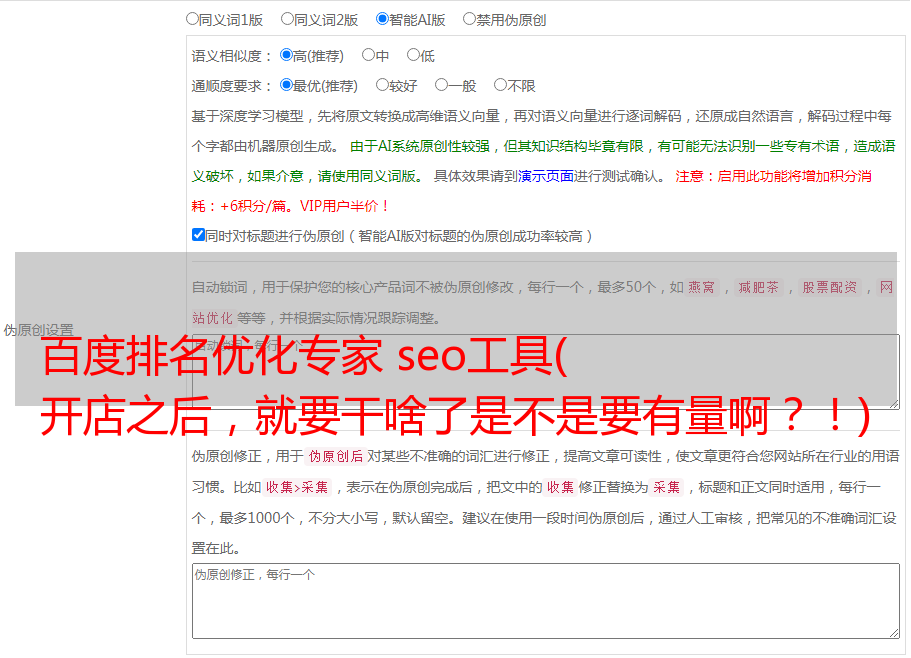
Task: Set 通顺度要求 to 一般
Action: click(x=442, y=85)
